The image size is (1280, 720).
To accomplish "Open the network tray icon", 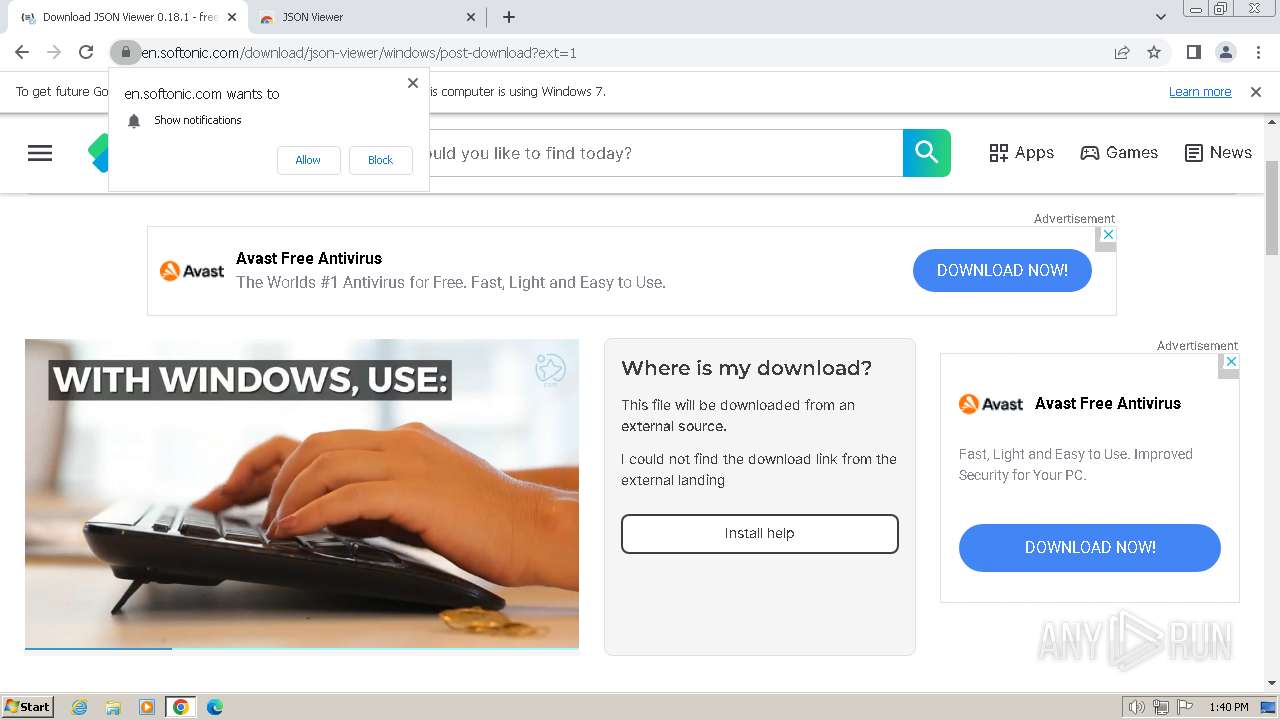I will click(x=1161, y=707).
